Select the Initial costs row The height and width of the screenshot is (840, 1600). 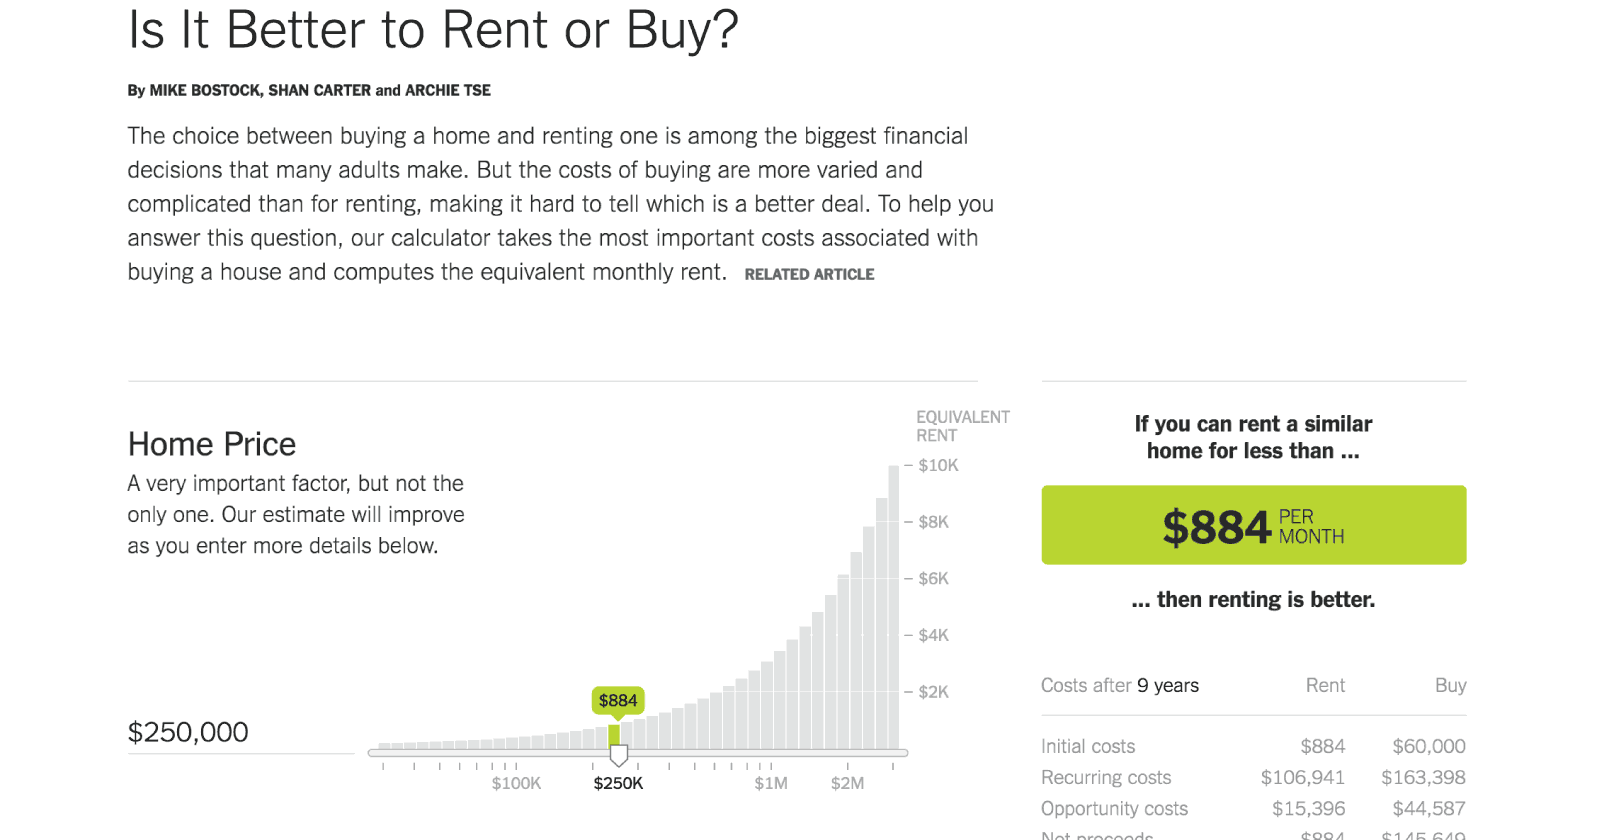click(1254, 746)
